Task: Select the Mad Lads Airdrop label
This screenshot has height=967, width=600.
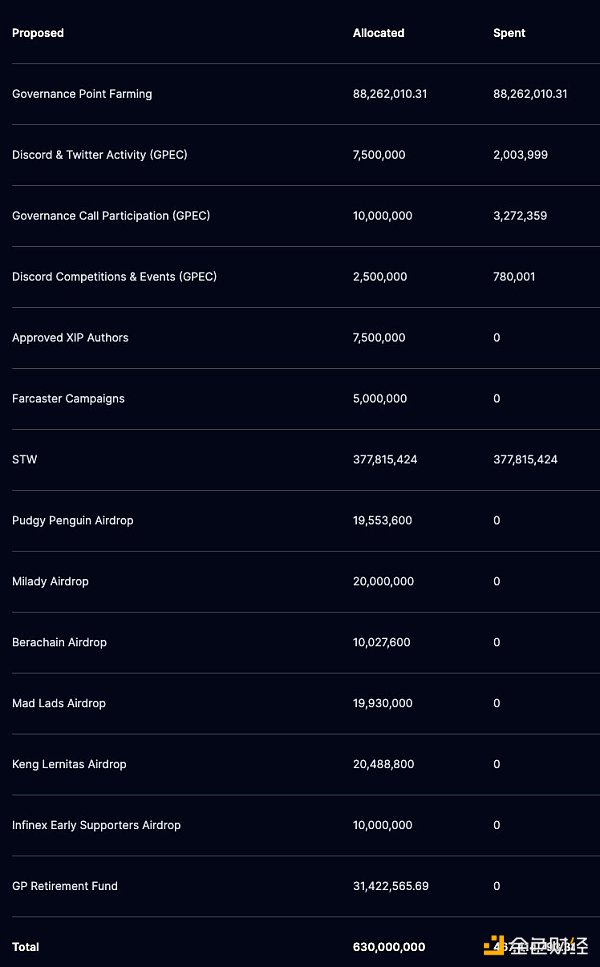Action: click(59, 704)
